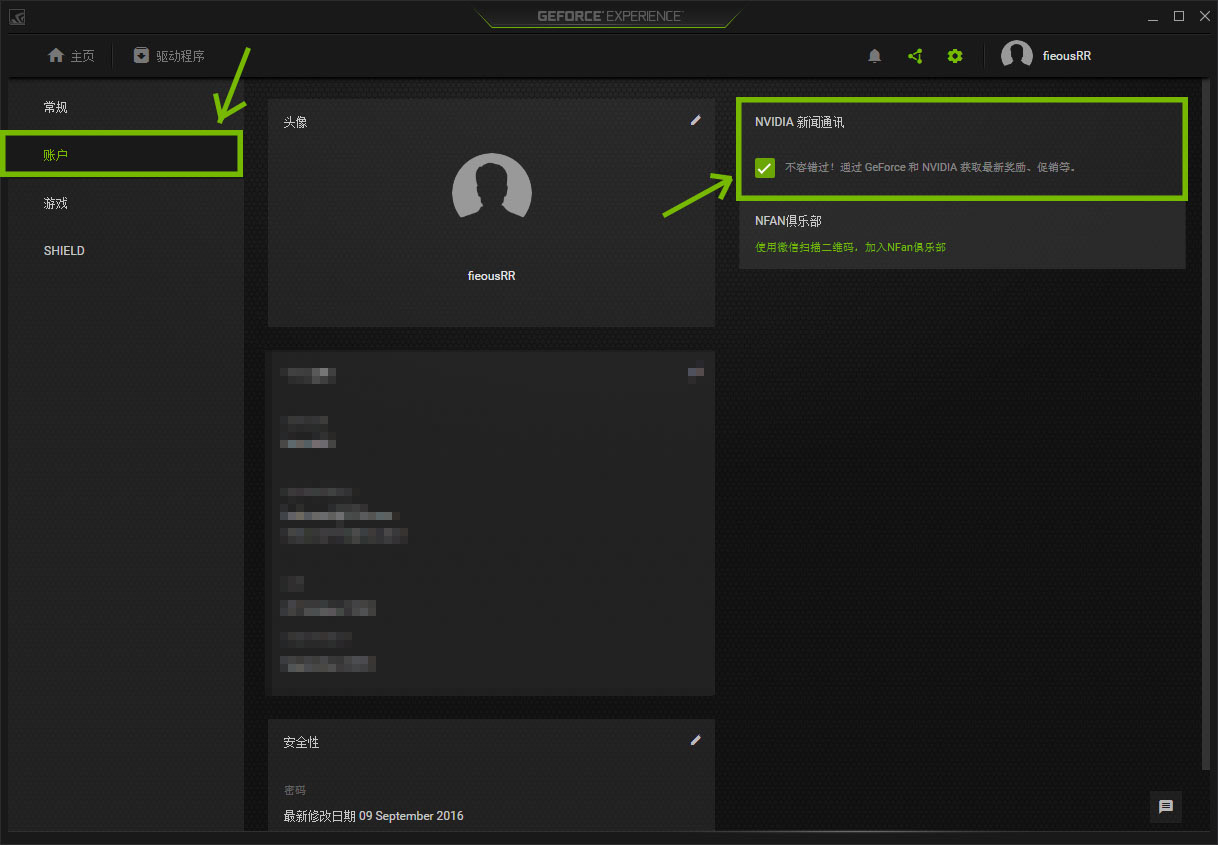Click the fieousRR username in header
Viewport: 1218px width, 845px height.
point(1067,56)
